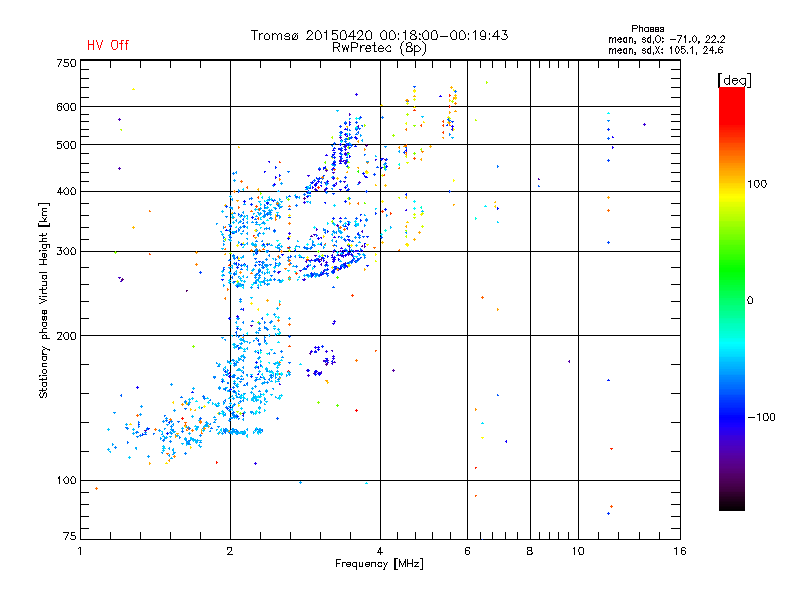Click colorbar tick label '-100'
This screenshot has width=800, height=600.
[762, 417]
